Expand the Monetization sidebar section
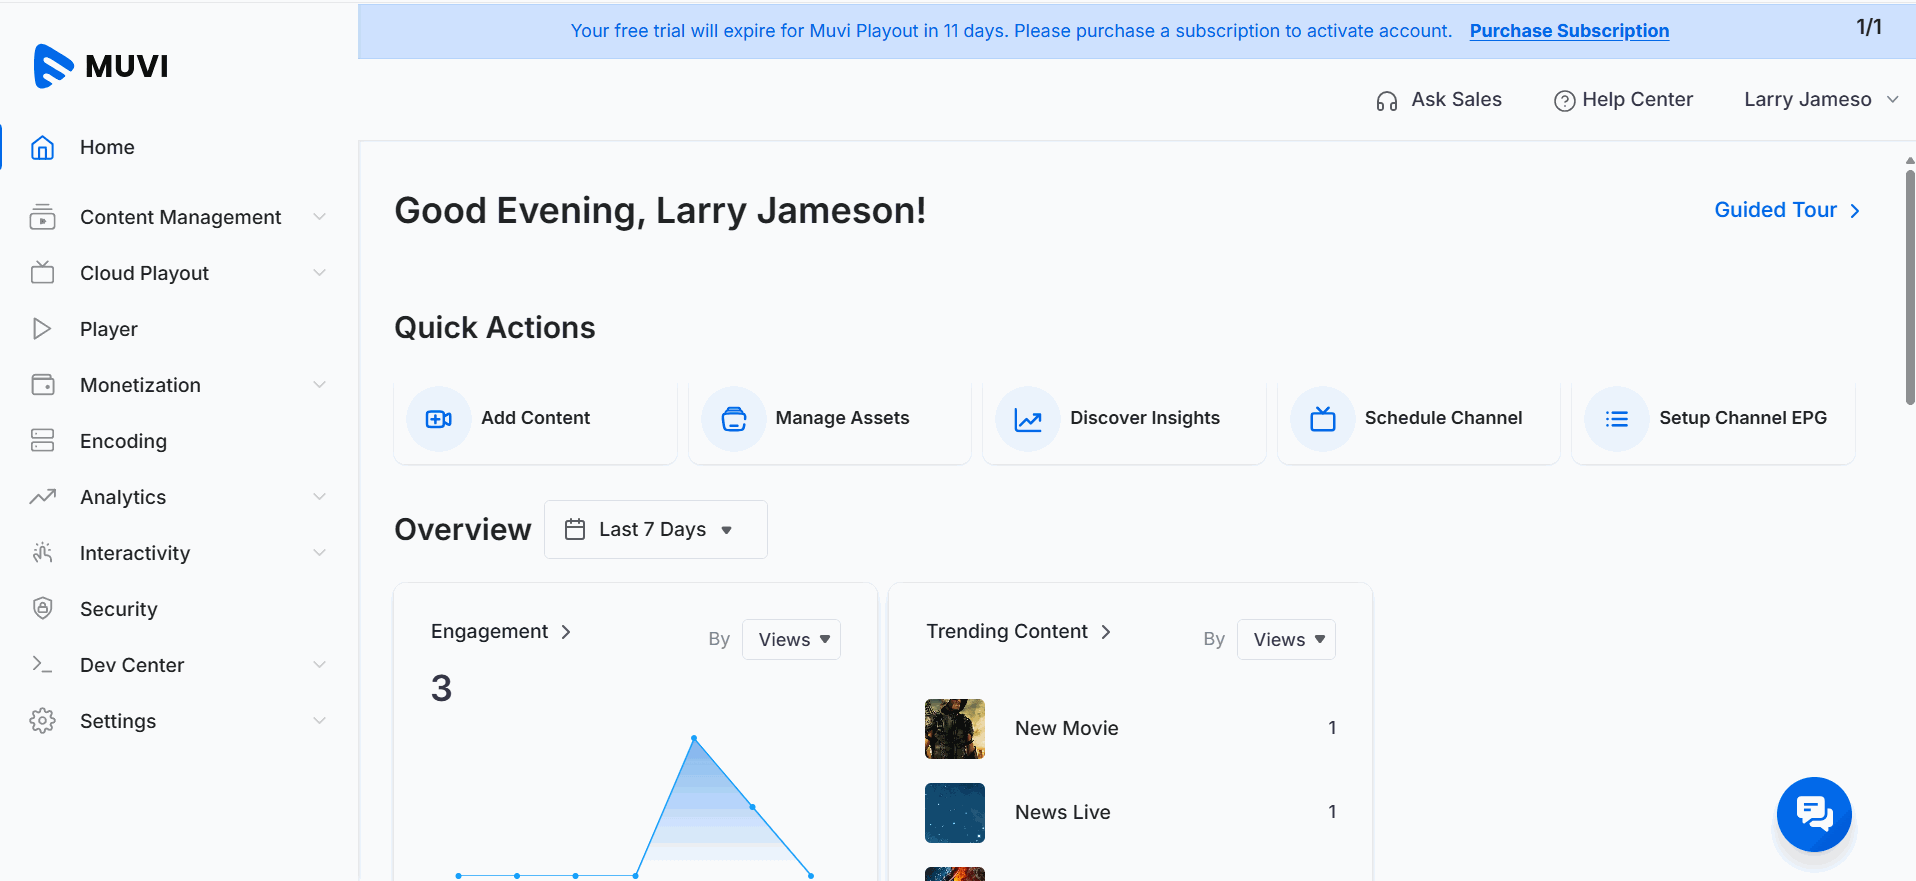The width and height of the screenshot is (1916, 881). (x=180, y=385)
